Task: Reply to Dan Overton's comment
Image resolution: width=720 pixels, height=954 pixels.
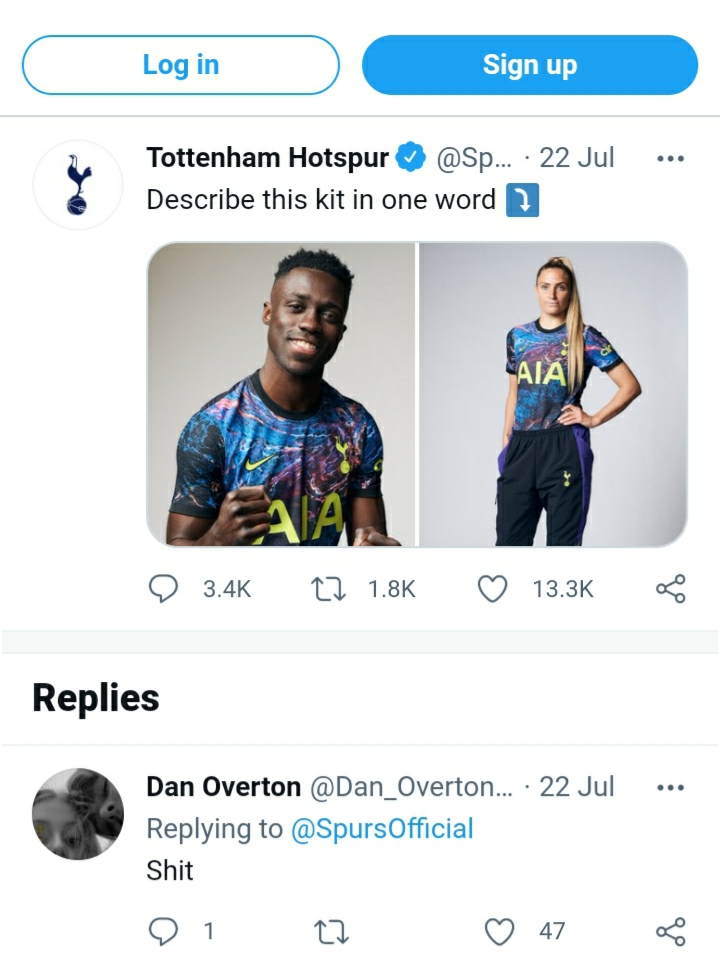Action: point(163,931)
